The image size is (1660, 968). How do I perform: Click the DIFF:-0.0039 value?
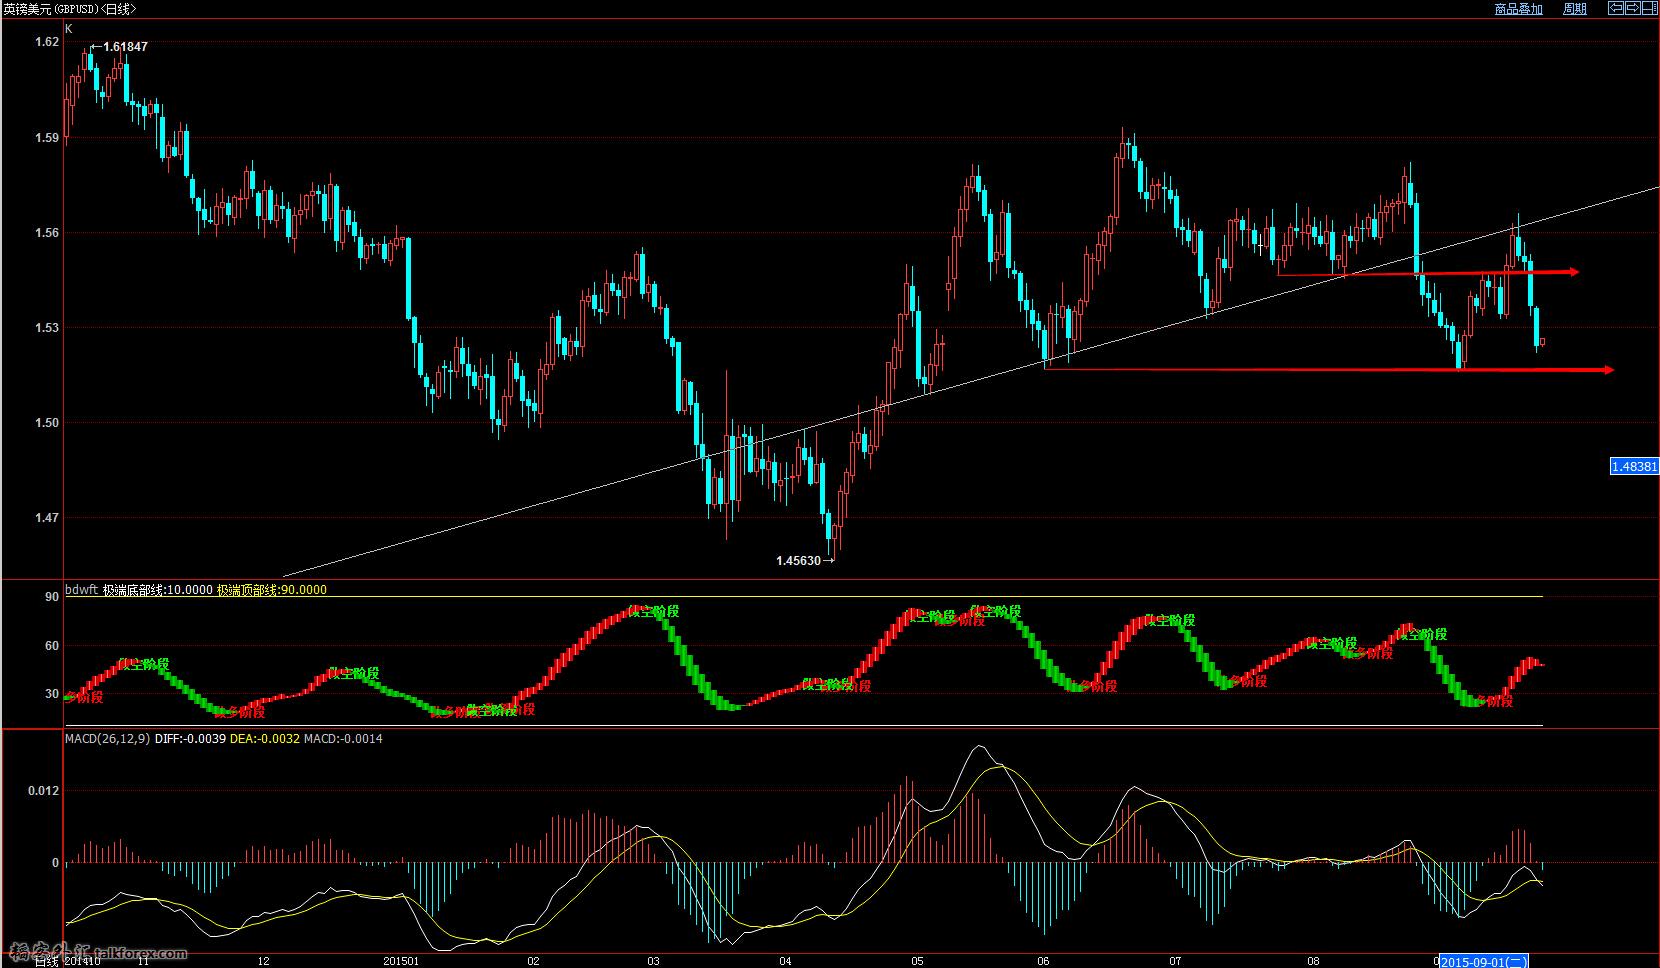tap(190, 739)
